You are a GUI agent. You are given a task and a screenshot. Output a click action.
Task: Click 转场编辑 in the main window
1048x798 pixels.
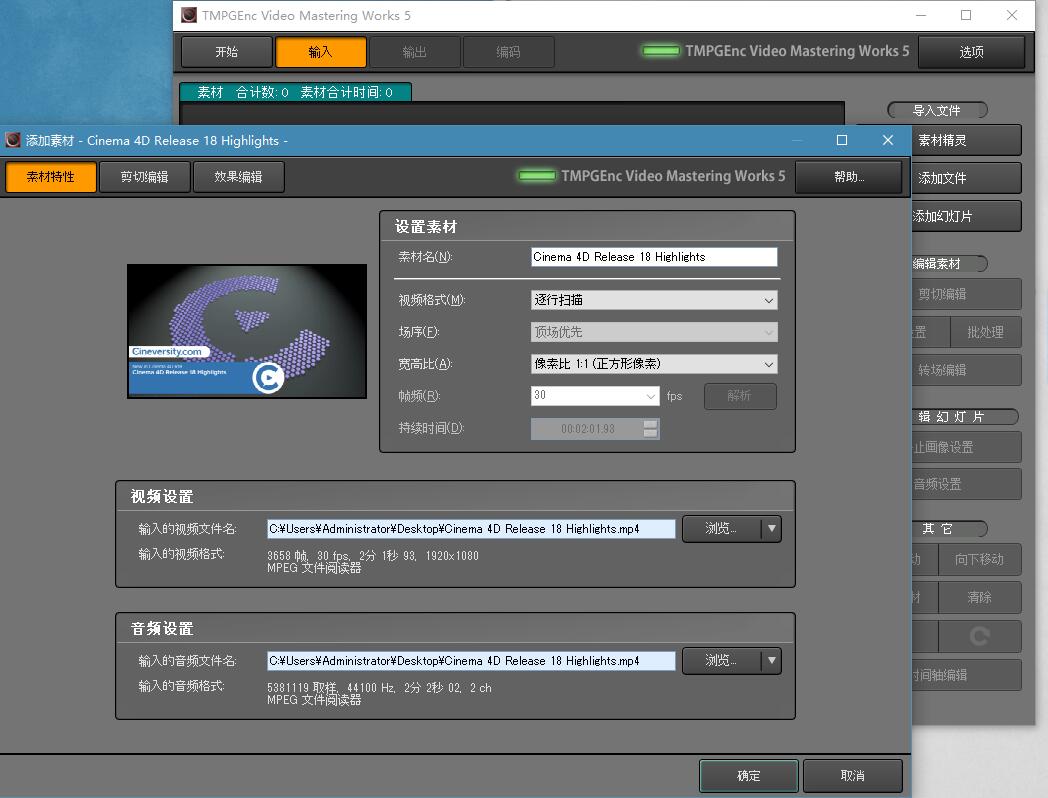(x=966, y=370)
